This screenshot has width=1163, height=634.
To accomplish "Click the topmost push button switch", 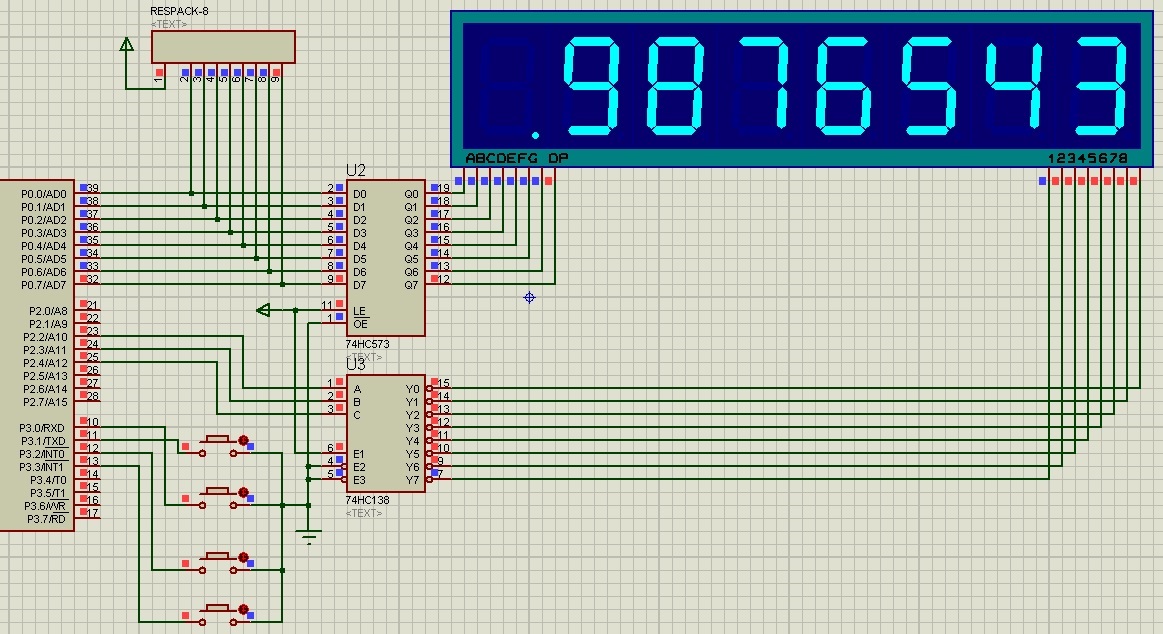I will pos(218,444).
